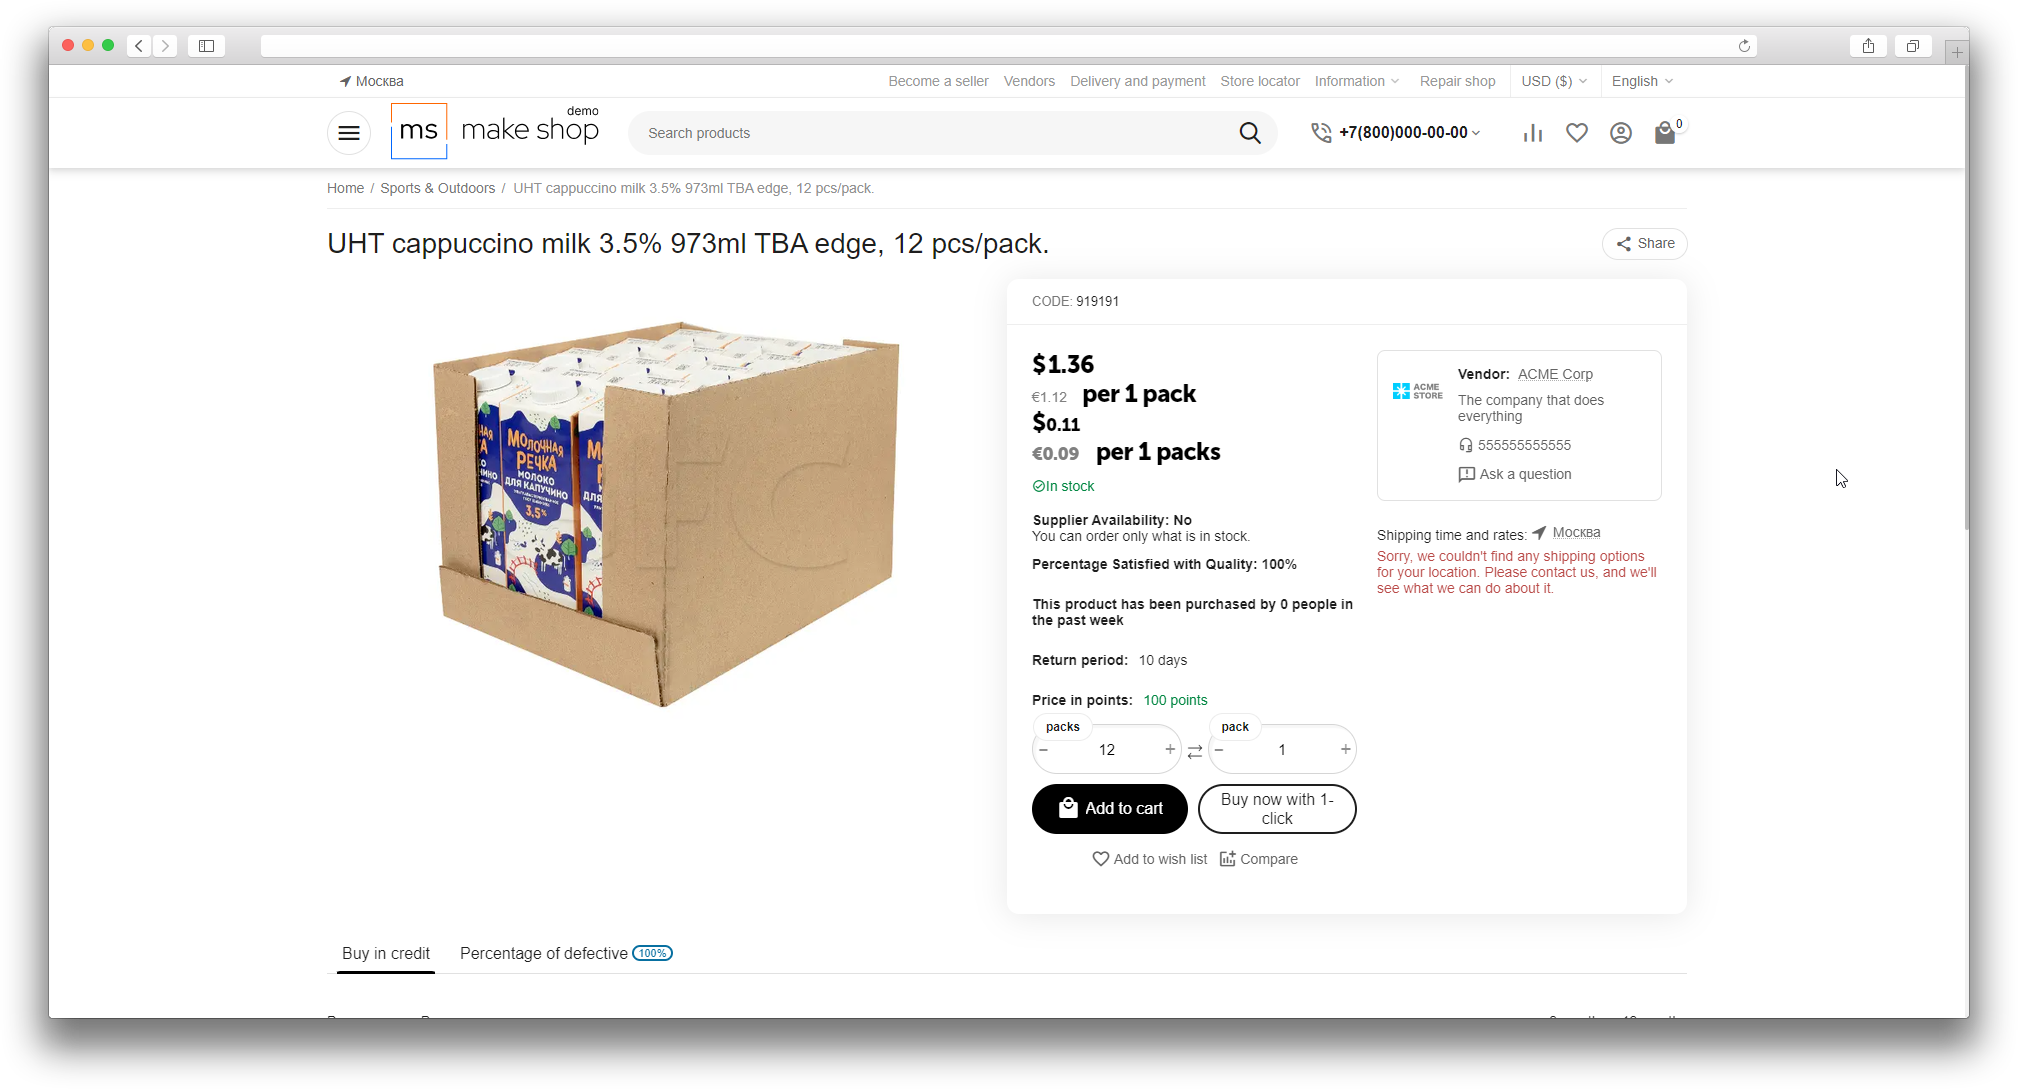Open the hamburger main menu

tap(349, 133)
